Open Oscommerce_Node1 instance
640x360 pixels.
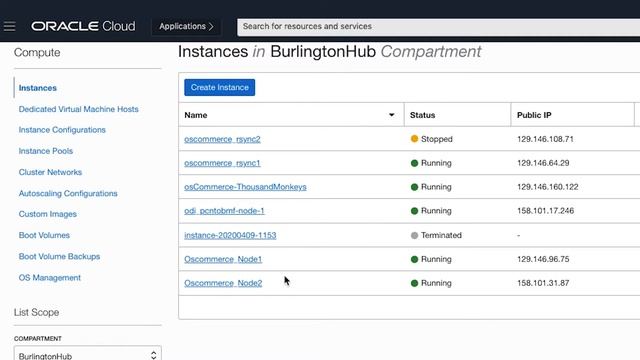[x=223, y=259]
